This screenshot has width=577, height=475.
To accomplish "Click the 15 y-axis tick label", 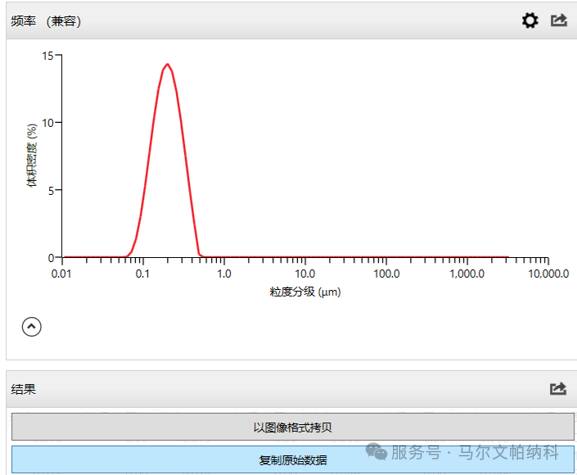I will pos(48,56).
